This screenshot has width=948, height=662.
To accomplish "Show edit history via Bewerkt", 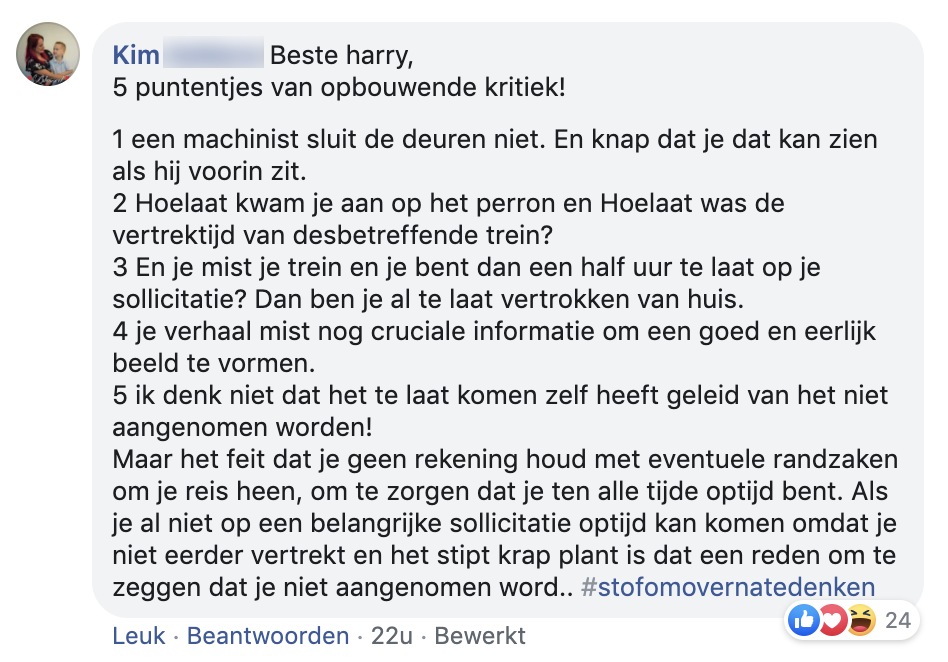I will click(x=479, y=636).
